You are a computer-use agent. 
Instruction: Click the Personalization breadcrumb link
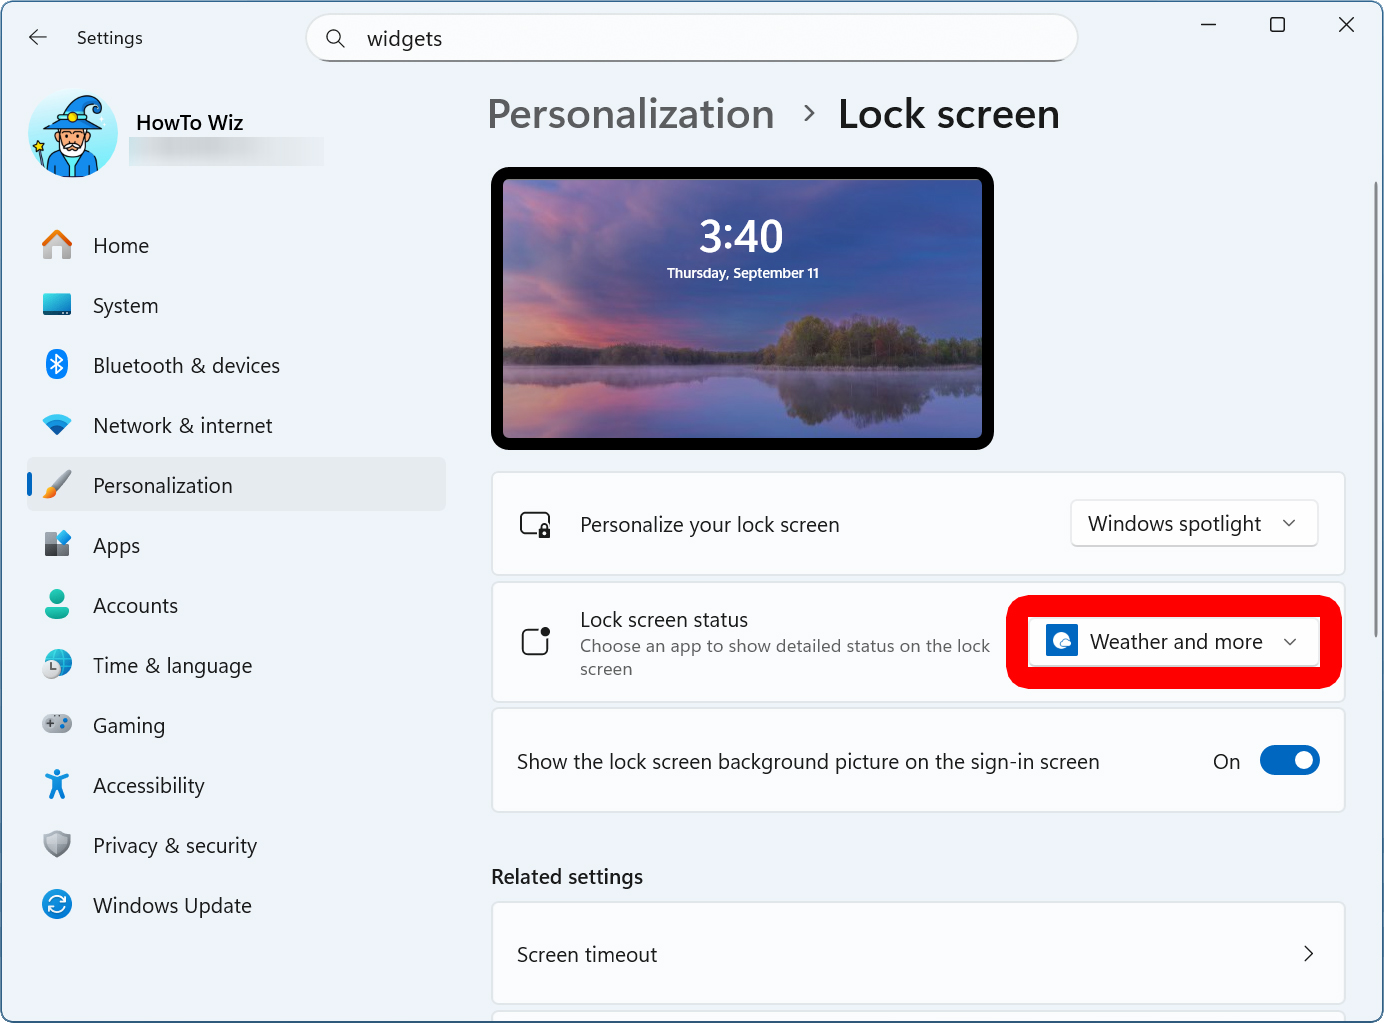pos(631,115)
